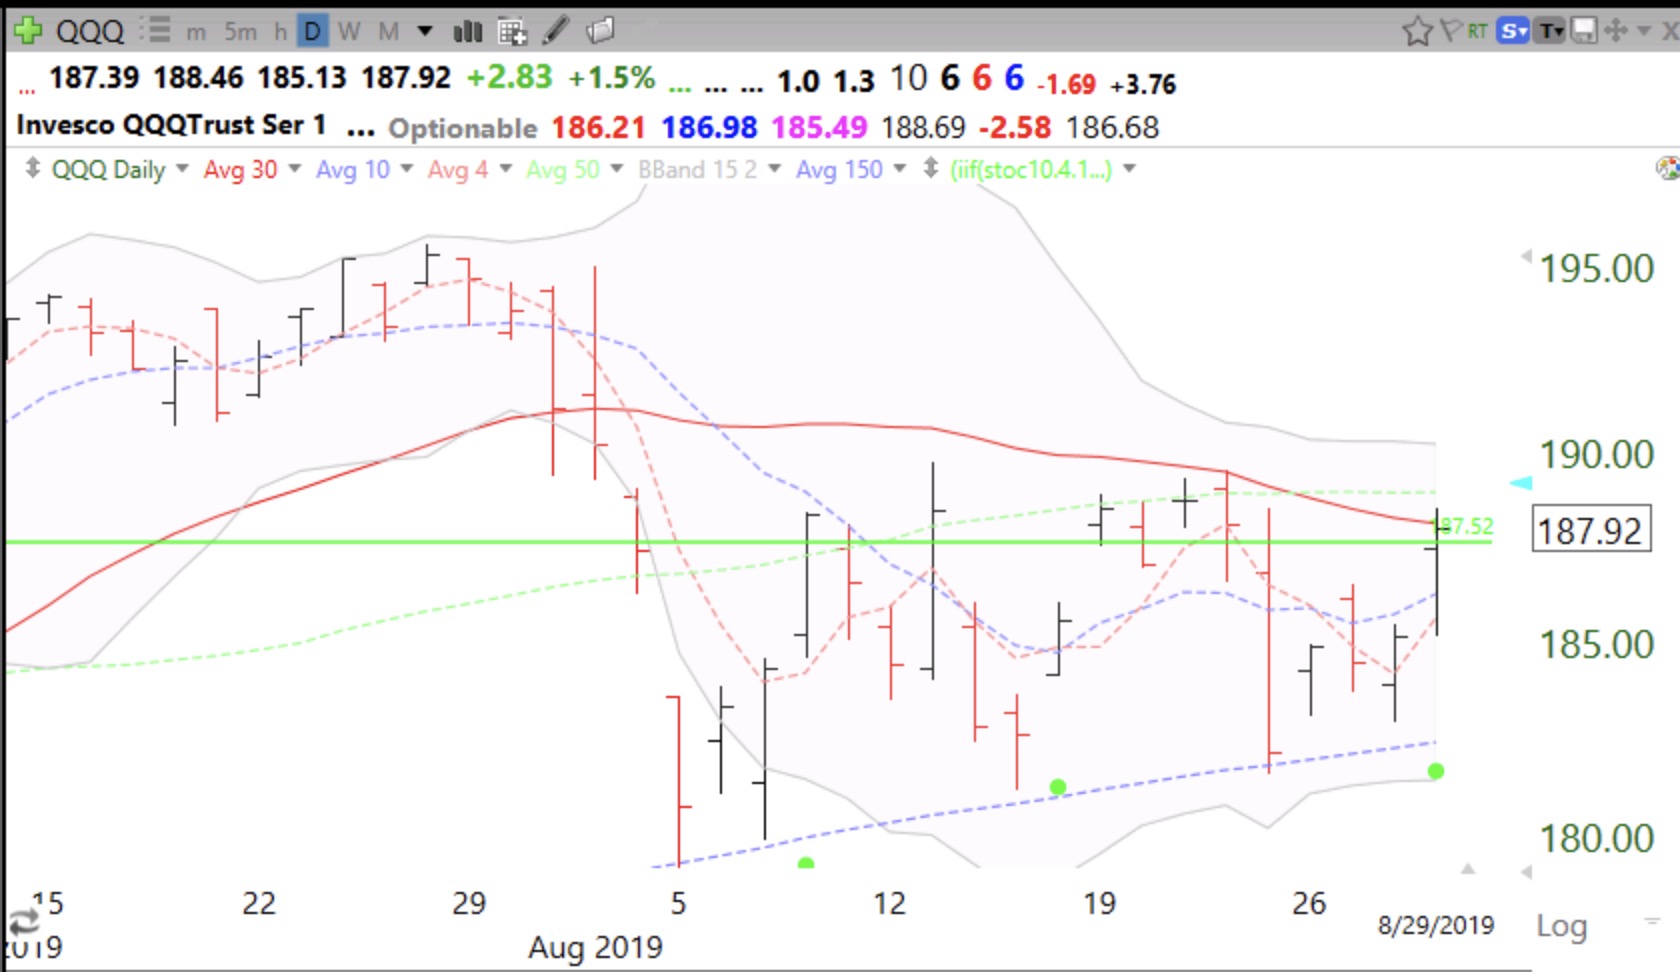Open the more time frames dropdown arrow

[x=425, y=31]
